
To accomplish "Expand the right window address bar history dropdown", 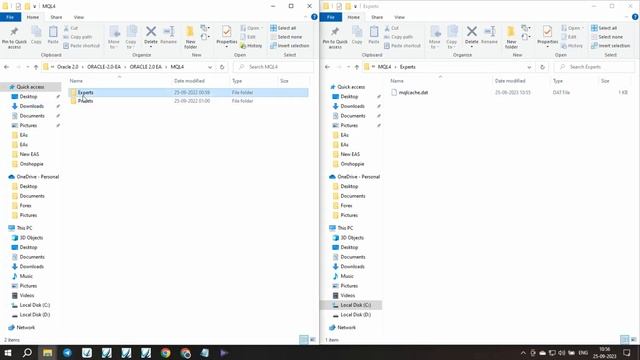I will (529, 67).
